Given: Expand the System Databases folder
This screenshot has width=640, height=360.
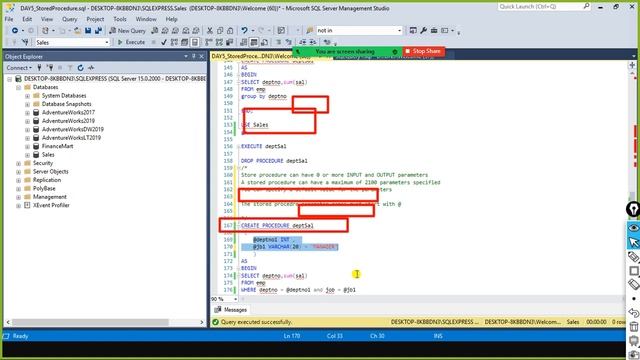Looking at the screenshot, I should click(x=27, y=96).
